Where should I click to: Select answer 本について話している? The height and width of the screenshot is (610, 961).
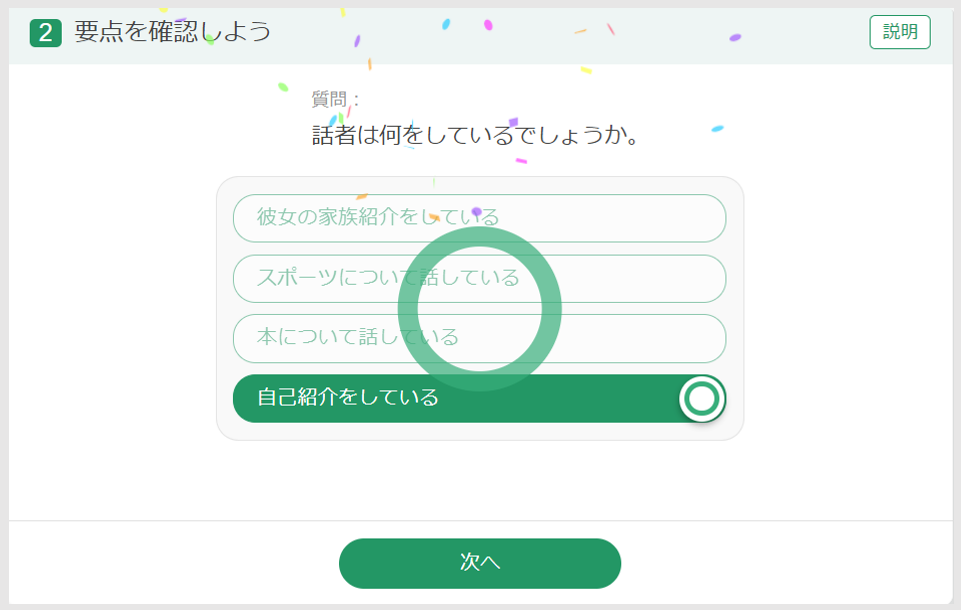click(x=479, y=338)
